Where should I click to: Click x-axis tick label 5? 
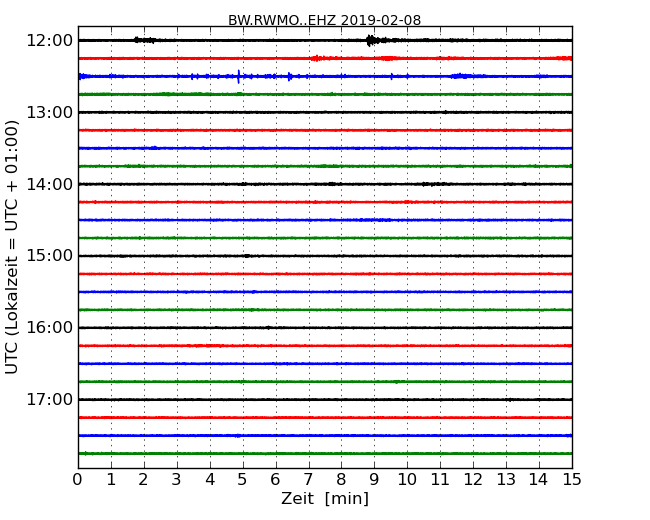point(243,480)
